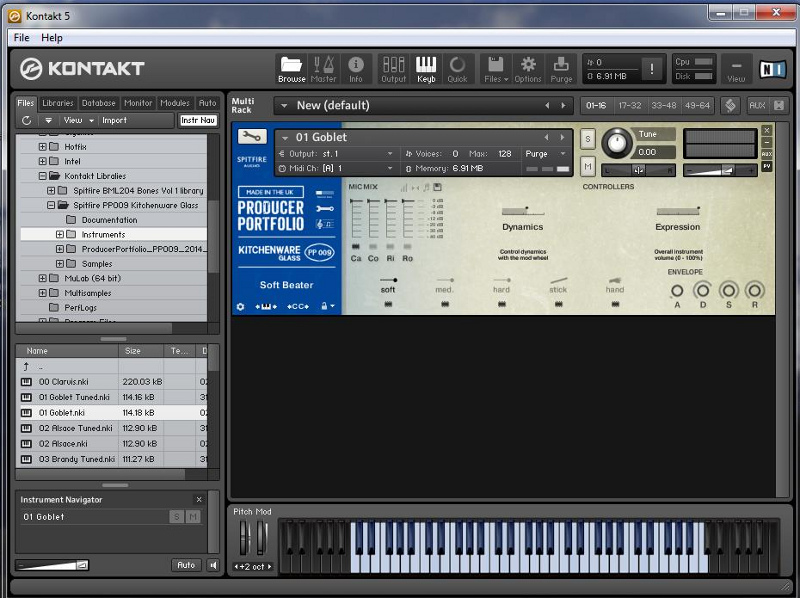Open the Files floppy disk menu
Image resolution: width=800 pixels, height=598 pixels.
click(496, 69)
